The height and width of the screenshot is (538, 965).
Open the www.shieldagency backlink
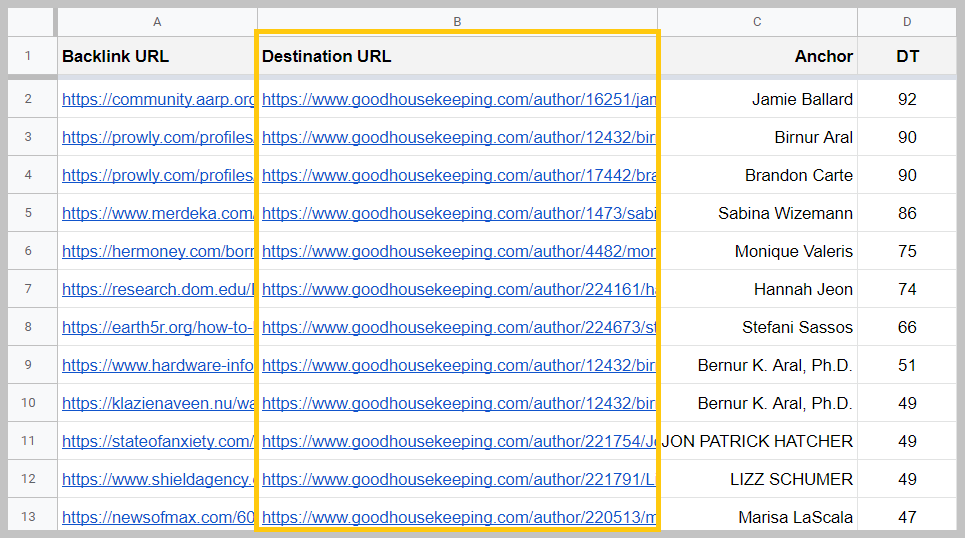(x=158, y=479)
